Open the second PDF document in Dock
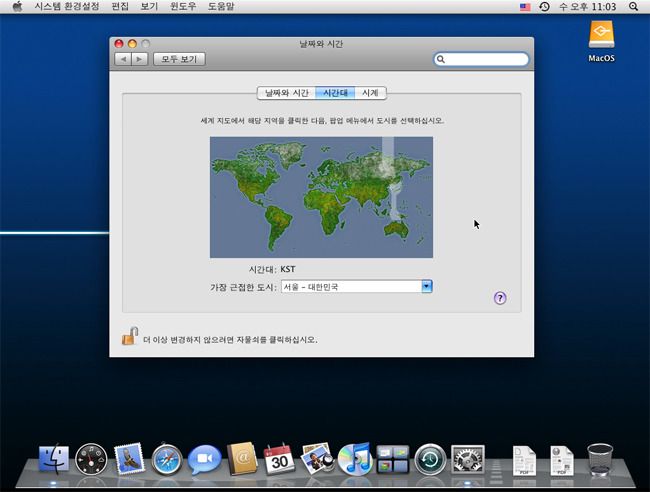650x492 pixels. point(562,460)
